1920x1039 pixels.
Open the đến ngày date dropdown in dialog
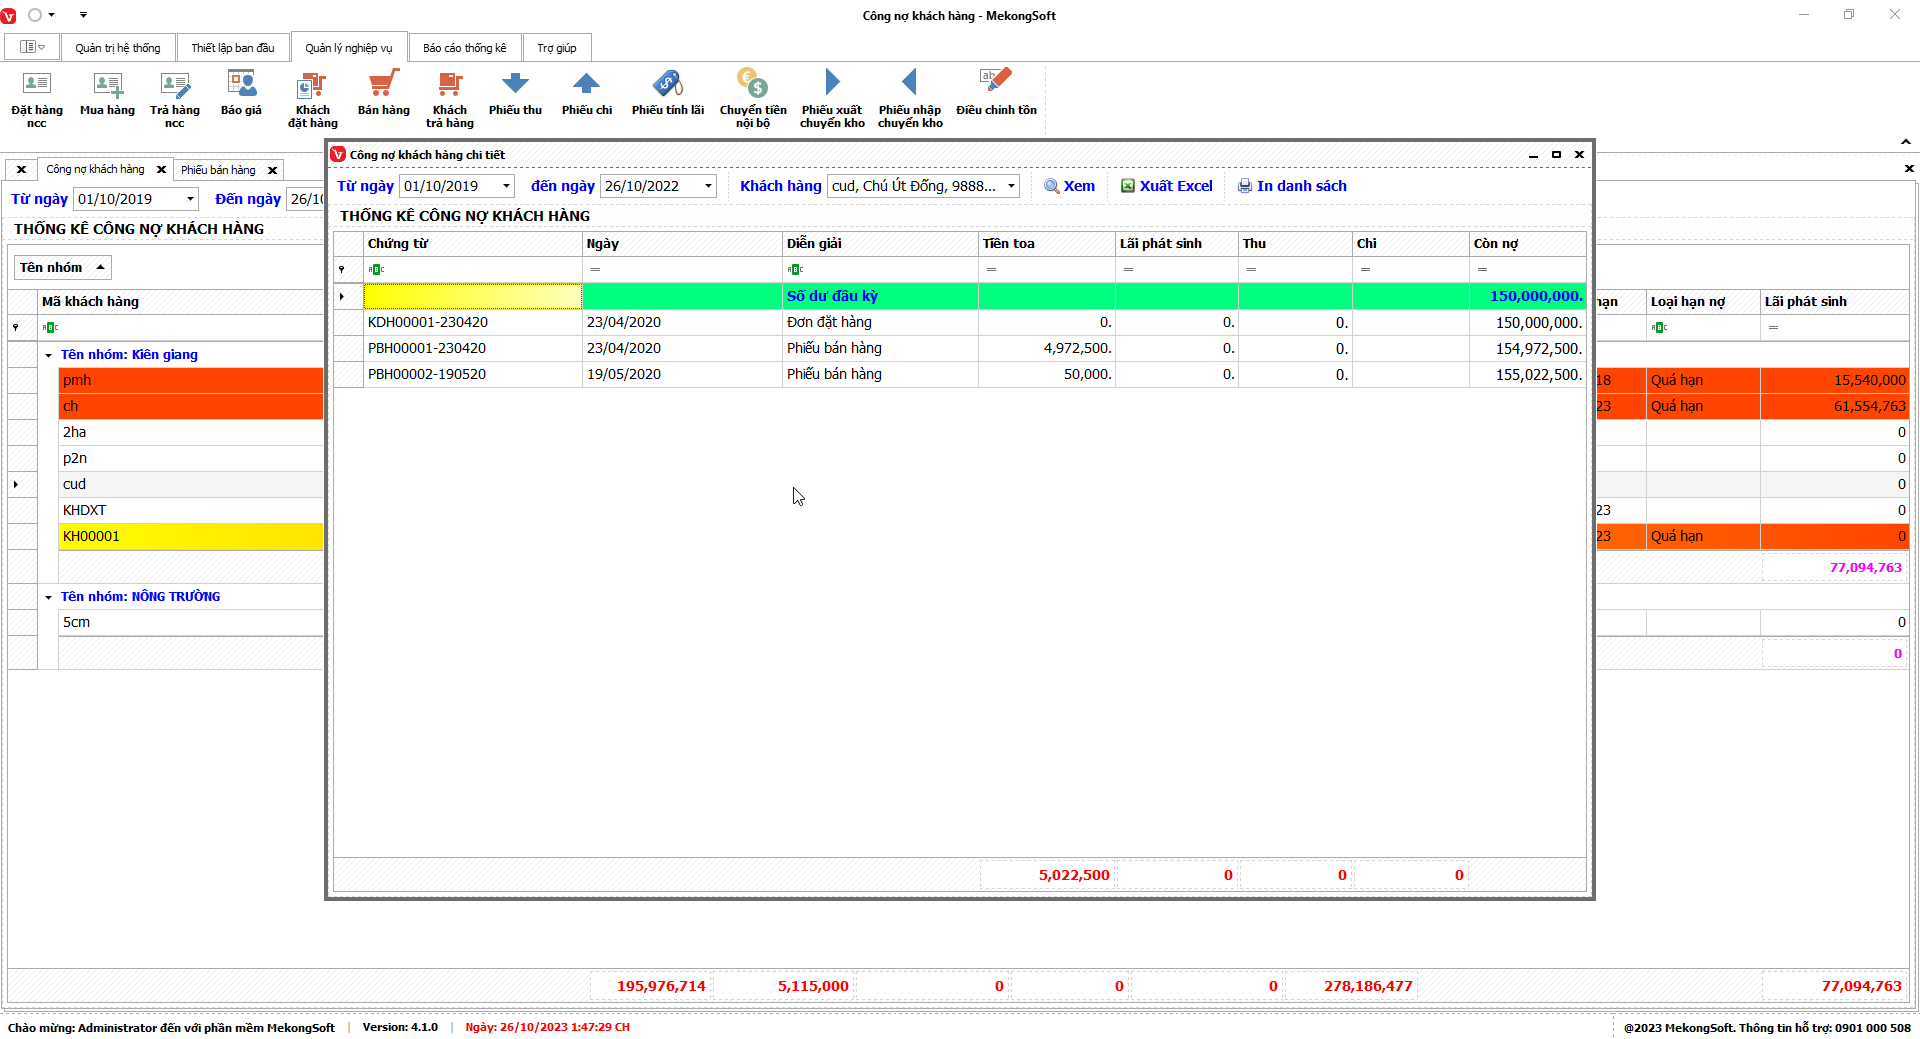click(x=708, y=186)
